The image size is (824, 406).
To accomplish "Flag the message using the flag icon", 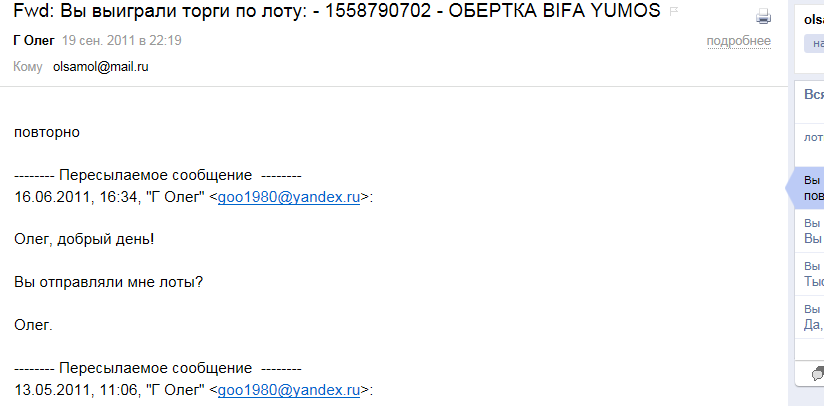I will [x=674, y=12].
